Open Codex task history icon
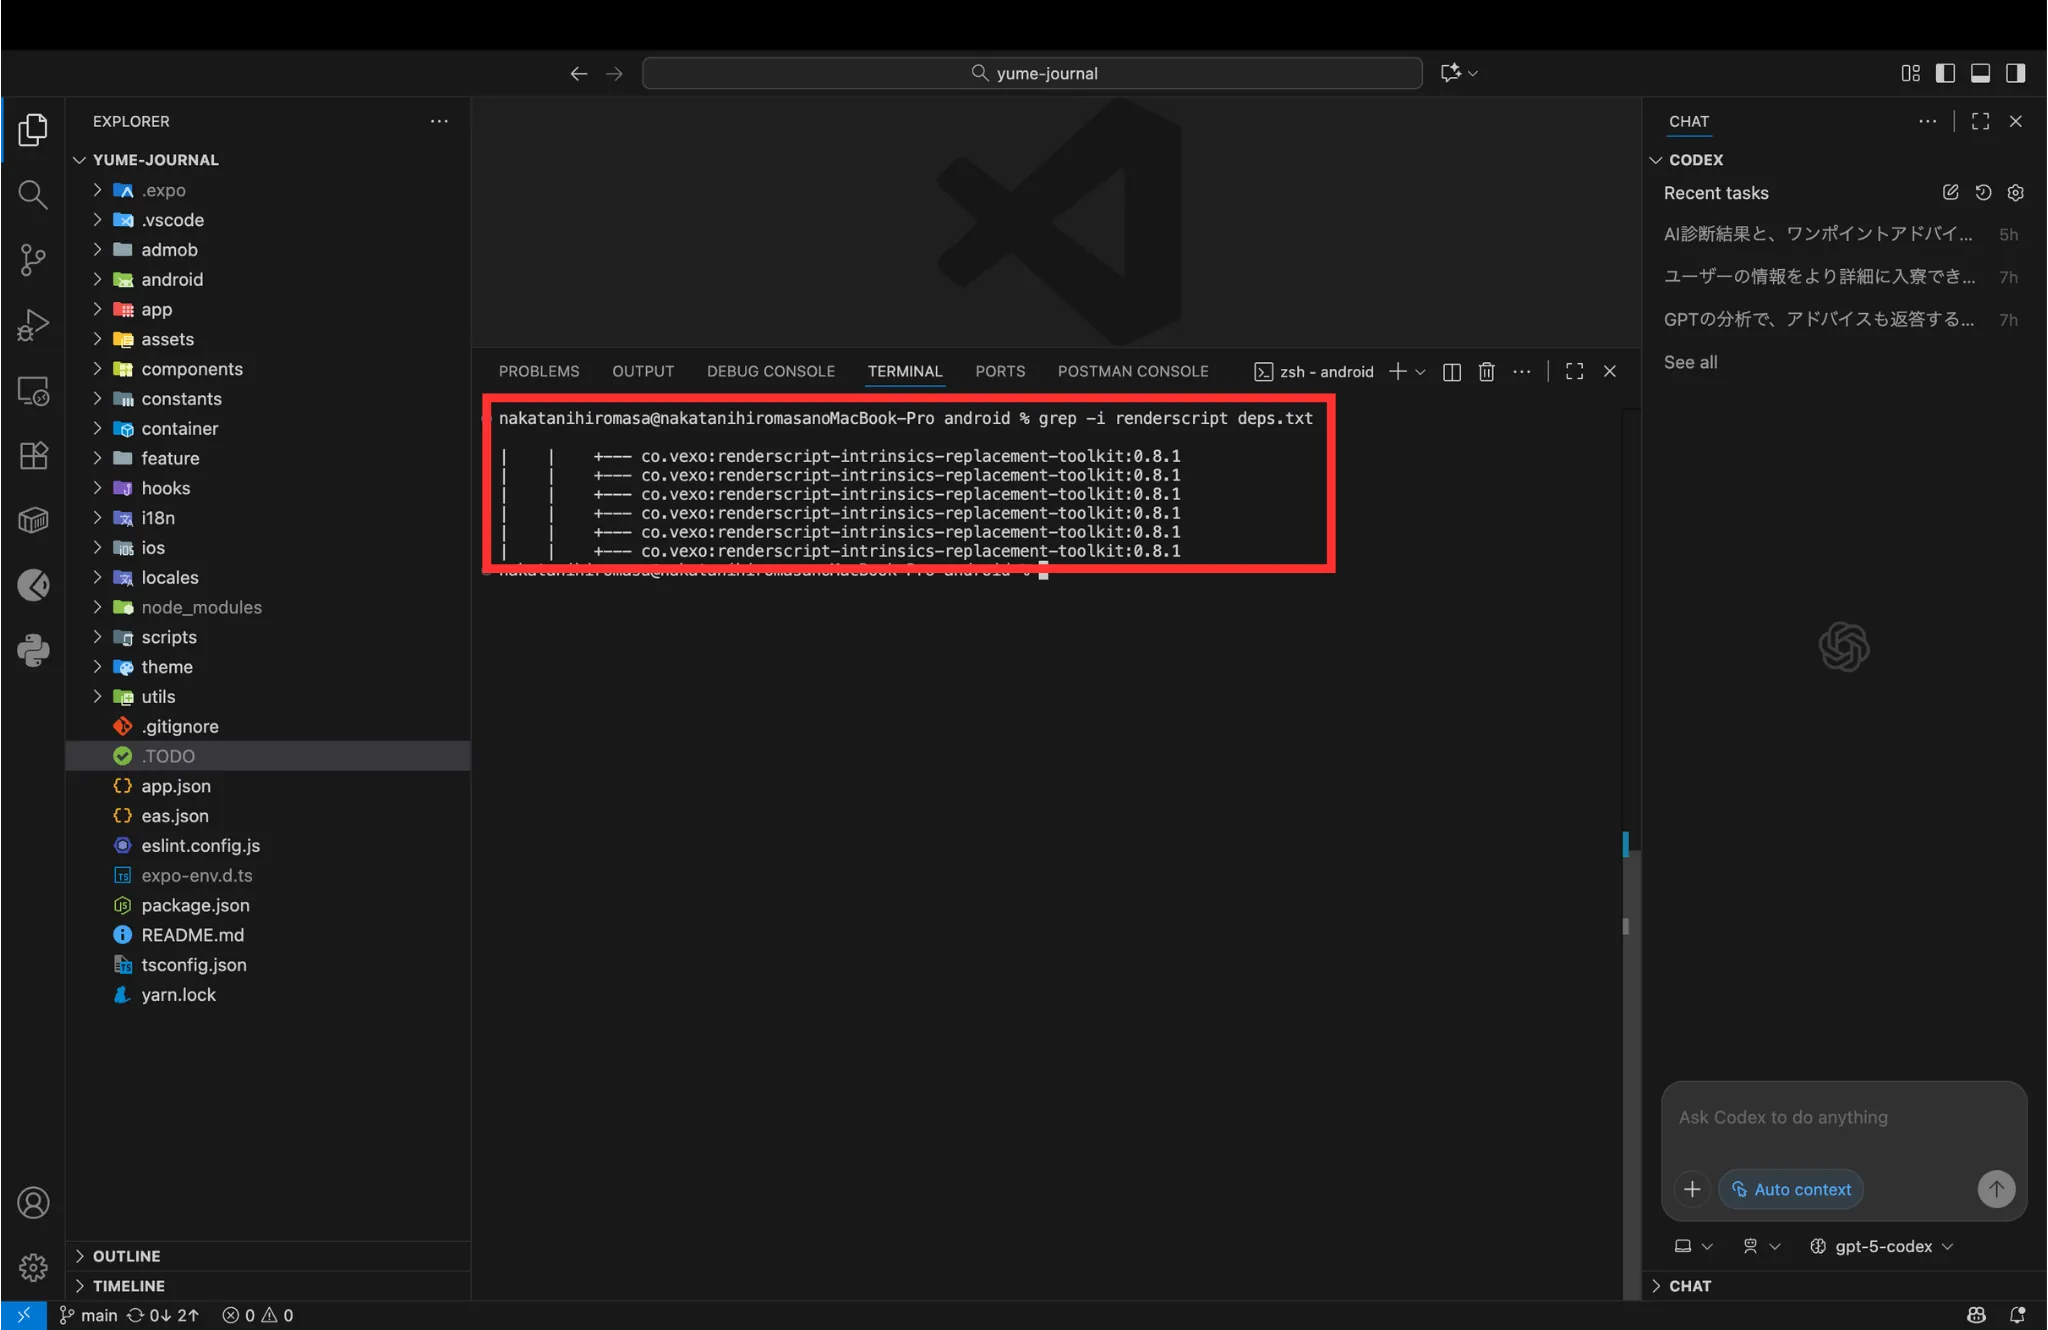The width and height of the screenshot is (2048, 1330). (x=1982, y=193)
